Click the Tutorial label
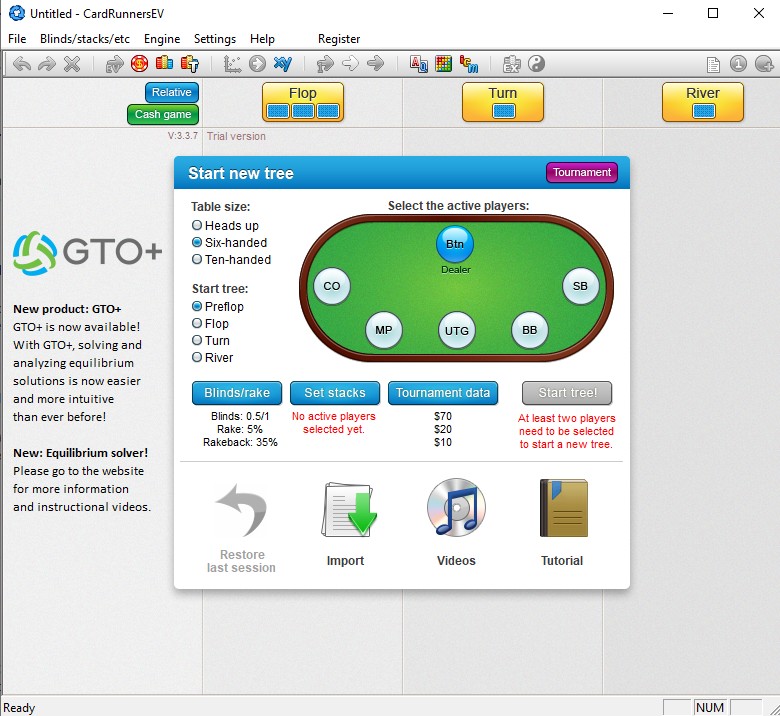The height and width of the screenshot is (716, 780). (562, 561)
